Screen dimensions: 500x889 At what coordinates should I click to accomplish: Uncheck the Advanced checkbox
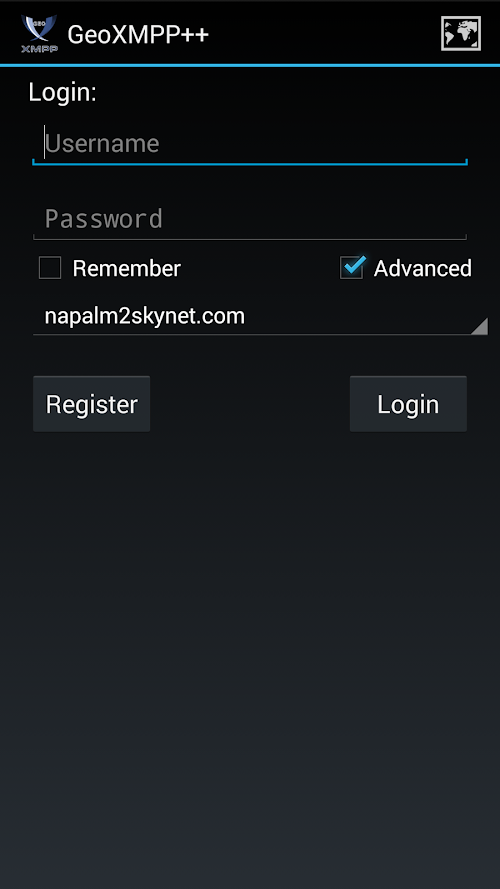coord(351,268)
